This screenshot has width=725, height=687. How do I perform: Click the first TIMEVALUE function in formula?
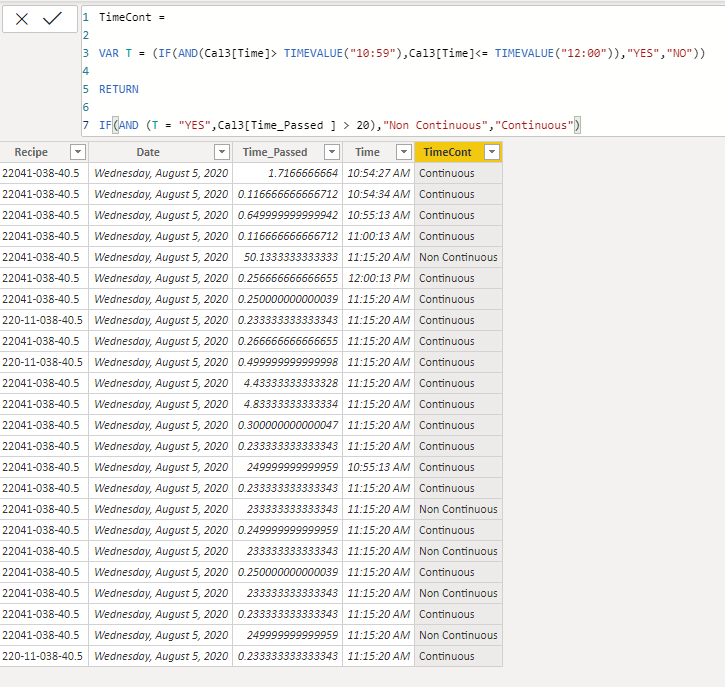click(313, 53)
